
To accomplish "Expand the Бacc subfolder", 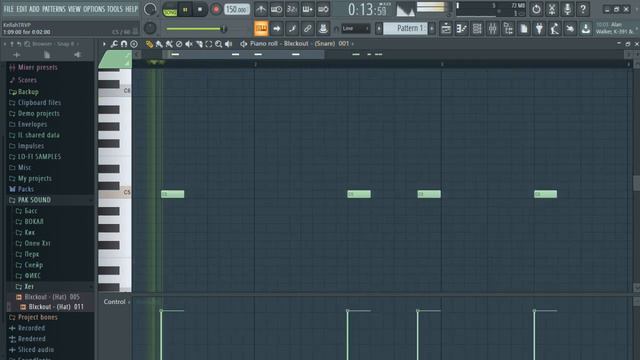I will [31, 211].
